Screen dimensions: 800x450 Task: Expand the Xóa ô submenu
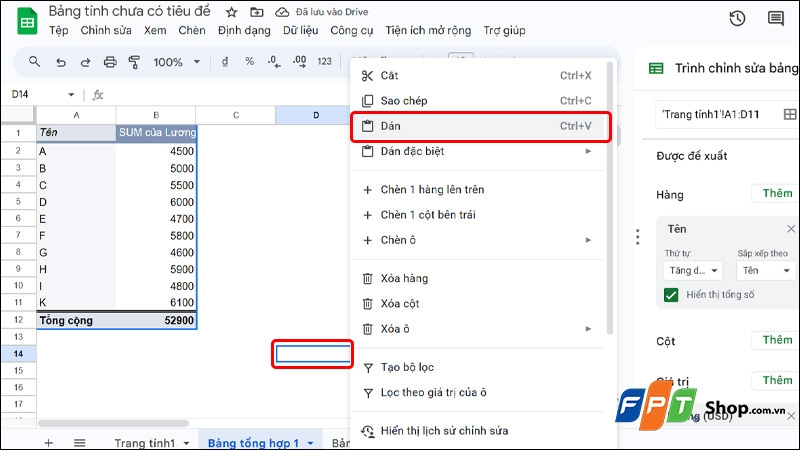478,329
